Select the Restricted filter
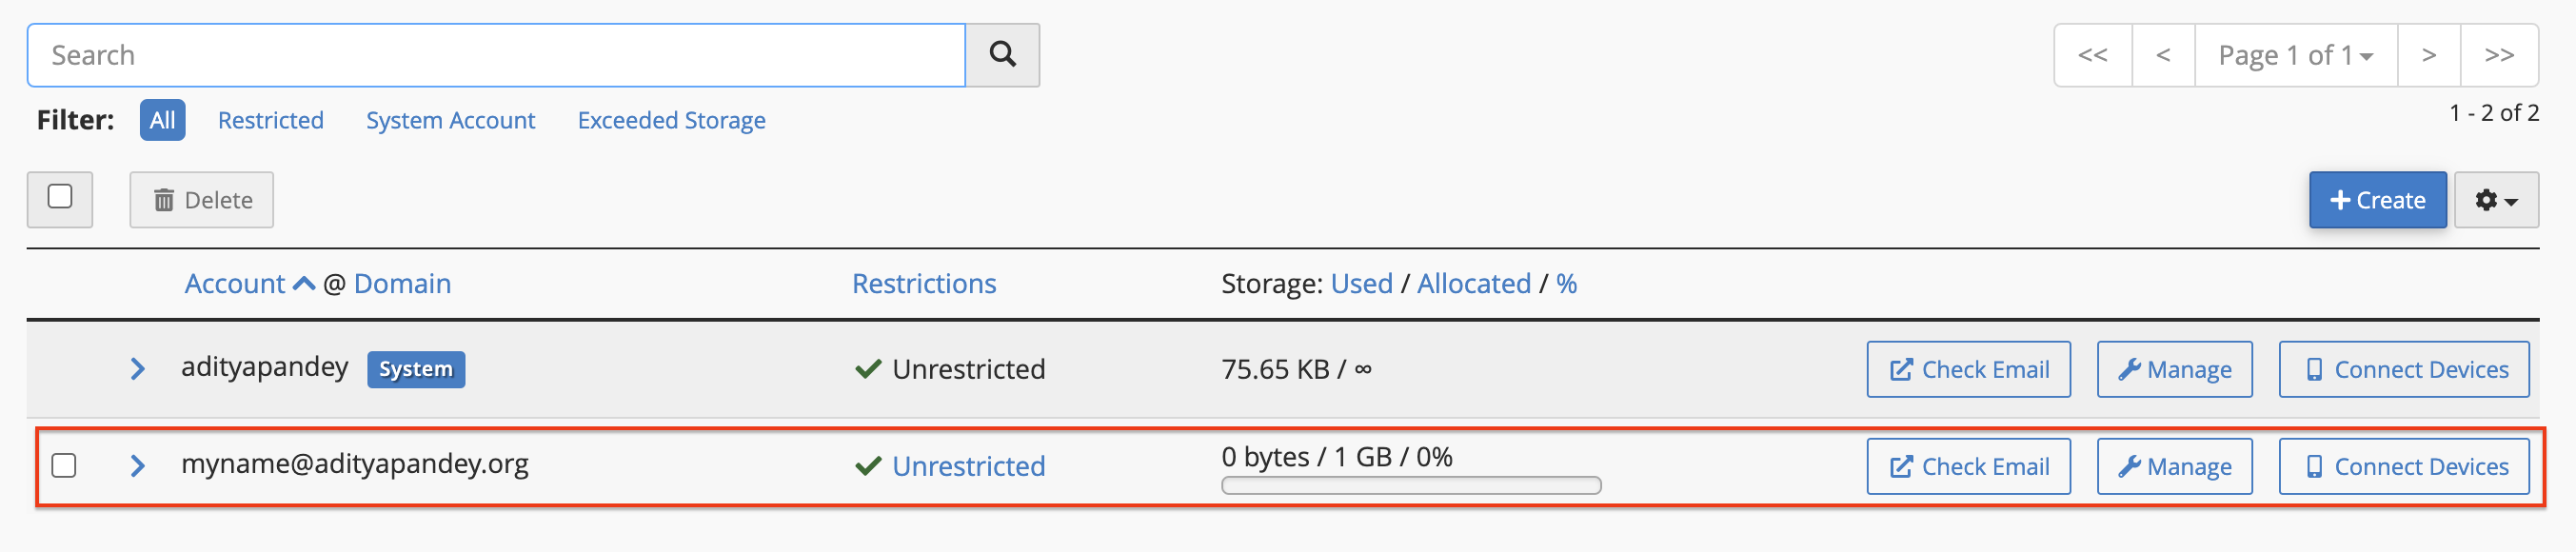The width and height of the screenshot is (2576, 552). click(271, 120)
